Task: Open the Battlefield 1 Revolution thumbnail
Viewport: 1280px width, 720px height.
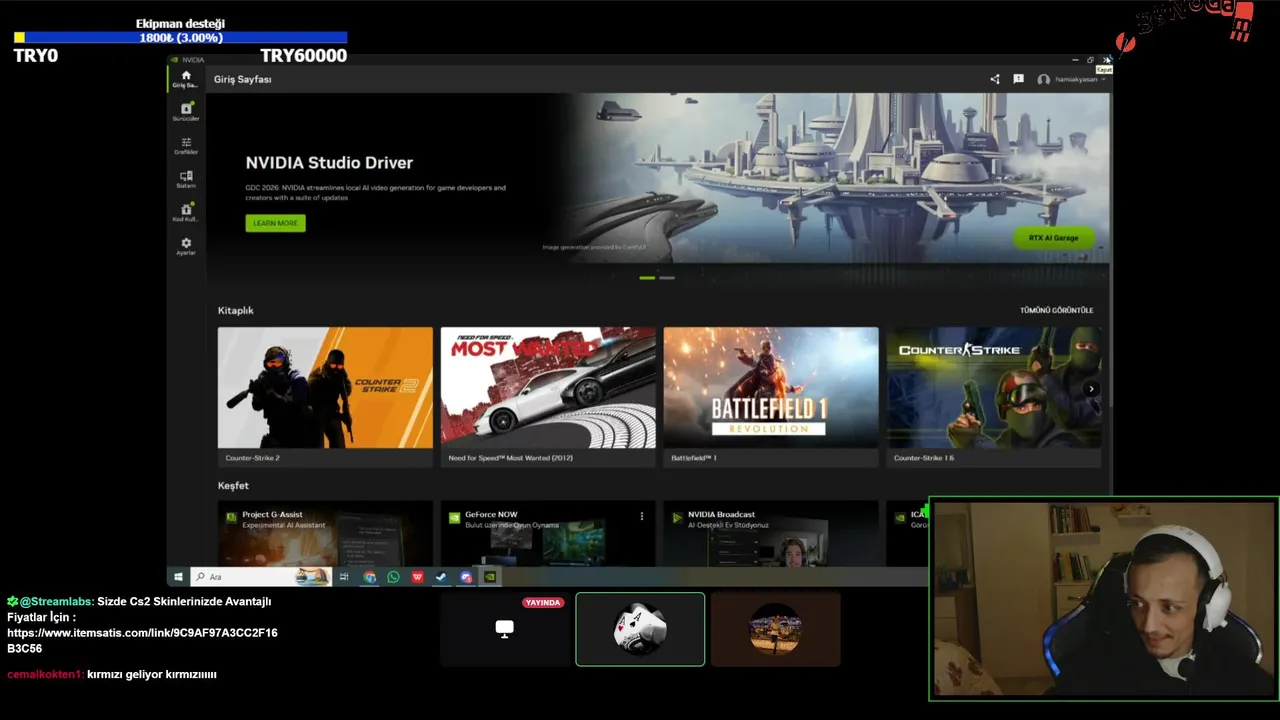Action: 771,388
